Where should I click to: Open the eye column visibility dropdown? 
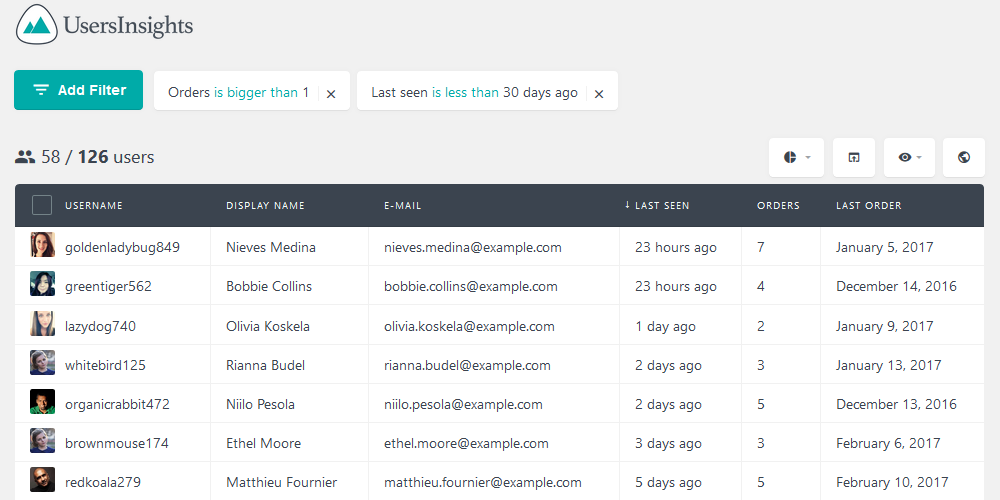click(x=909, y=158)
